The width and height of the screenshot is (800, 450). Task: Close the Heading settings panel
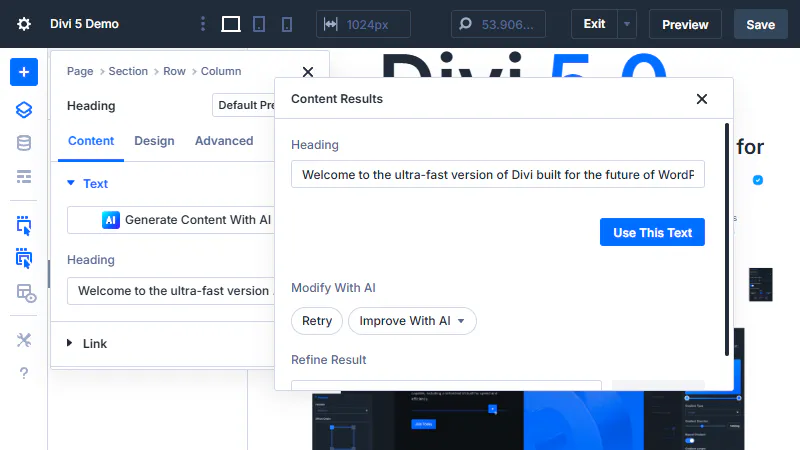click(x=308, y=72)
